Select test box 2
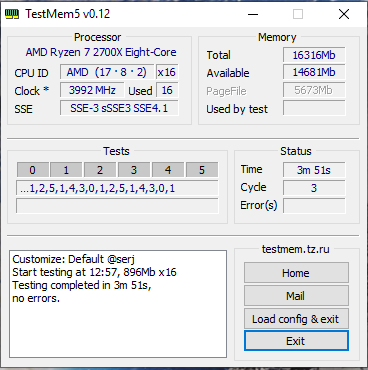Viewport: 368px width, 370px height. point(100,170)
